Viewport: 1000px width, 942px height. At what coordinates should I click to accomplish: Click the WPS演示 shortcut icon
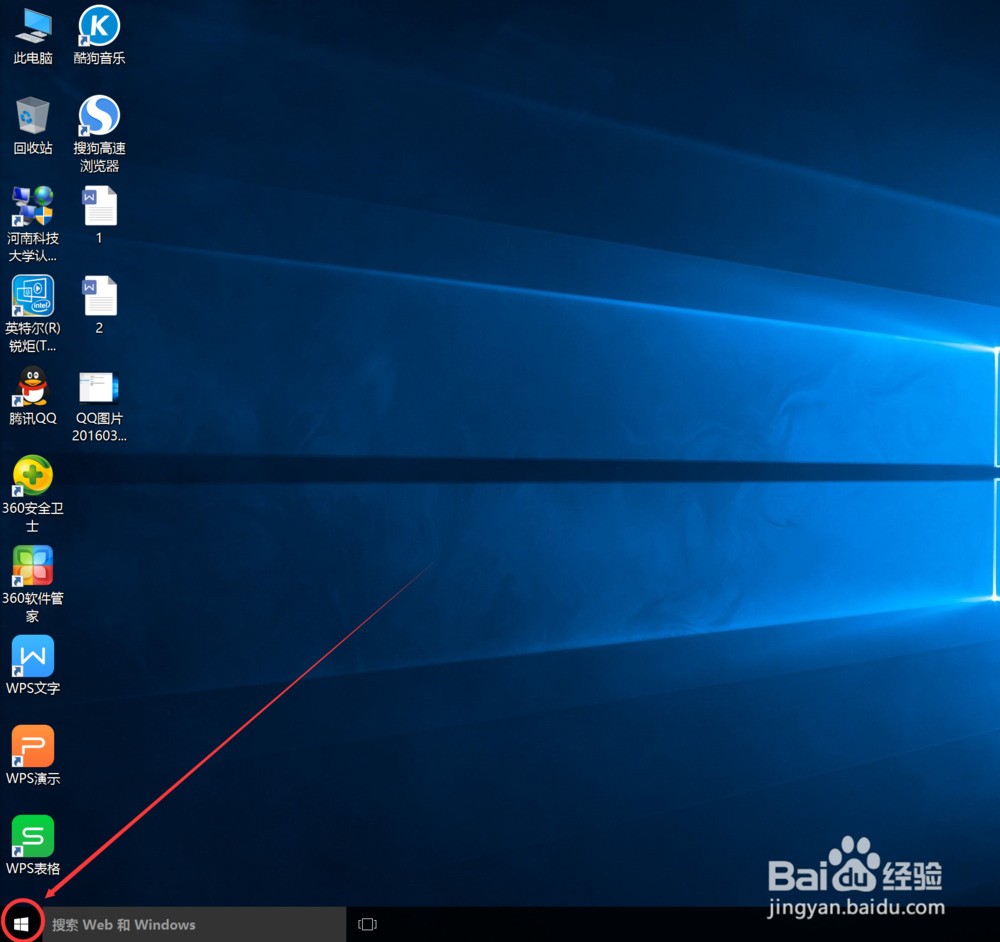(33, 746)
